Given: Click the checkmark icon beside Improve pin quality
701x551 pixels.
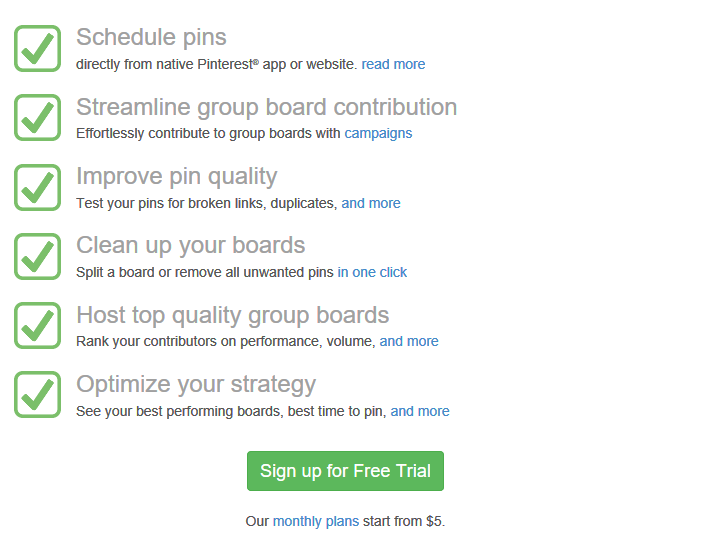Looking at the screenshot, I should 38,187.
